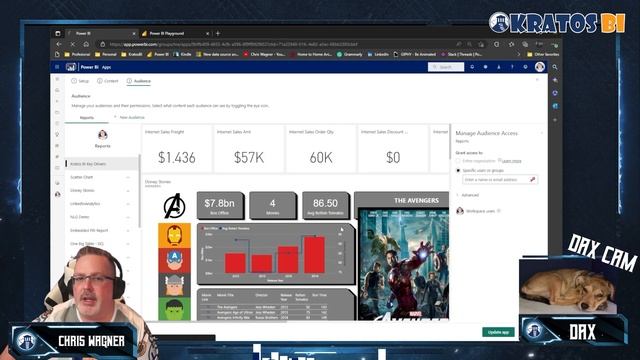Open the Apps breadcrumb link in header

107,67
